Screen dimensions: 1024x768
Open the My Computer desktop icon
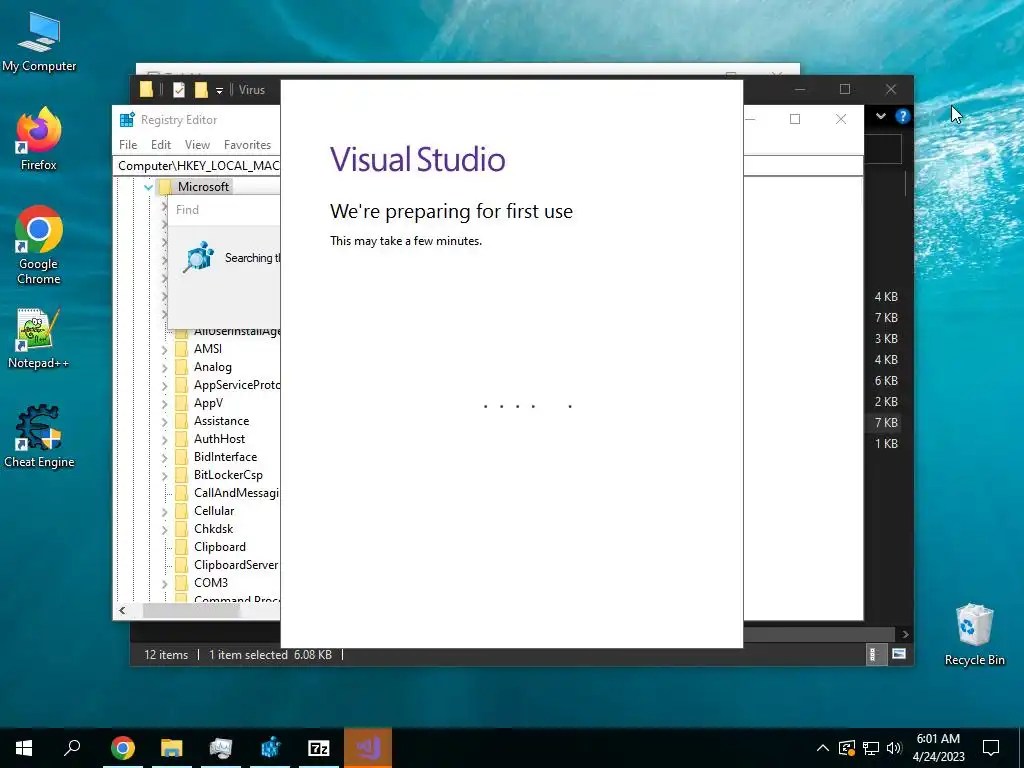tap(39, 42)
